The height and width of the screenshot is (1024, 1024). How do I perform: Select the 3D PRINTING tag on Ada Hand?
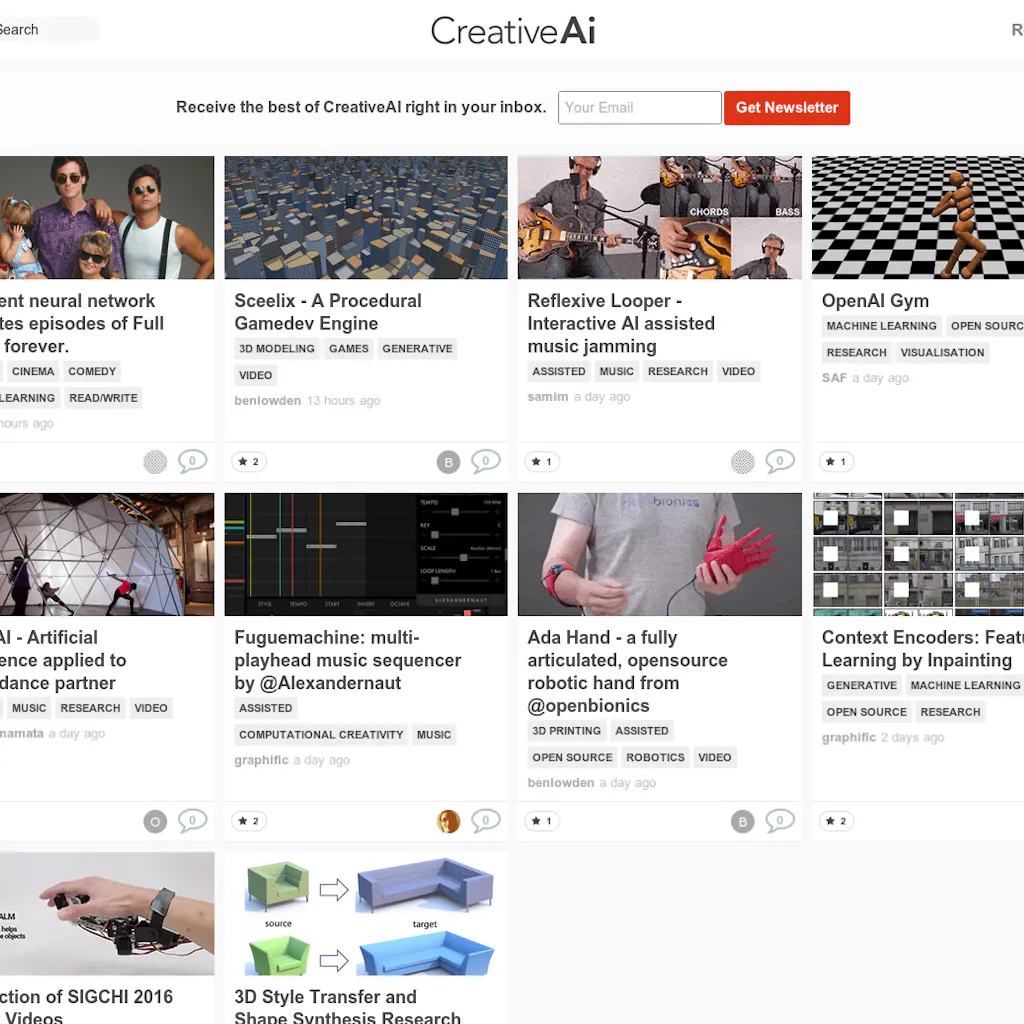click(x=566, y=730)
